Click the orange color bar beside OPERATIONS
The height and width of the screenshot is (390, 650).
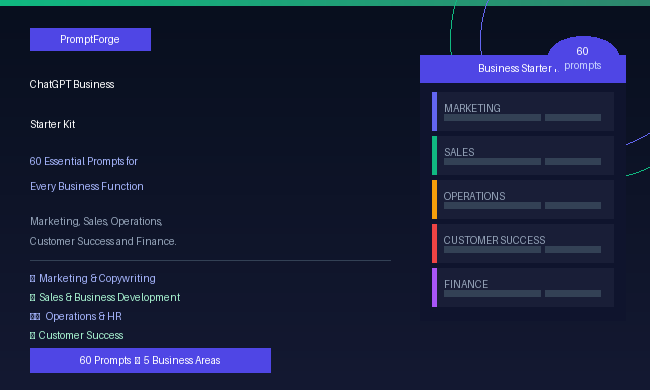pos(434,199)
